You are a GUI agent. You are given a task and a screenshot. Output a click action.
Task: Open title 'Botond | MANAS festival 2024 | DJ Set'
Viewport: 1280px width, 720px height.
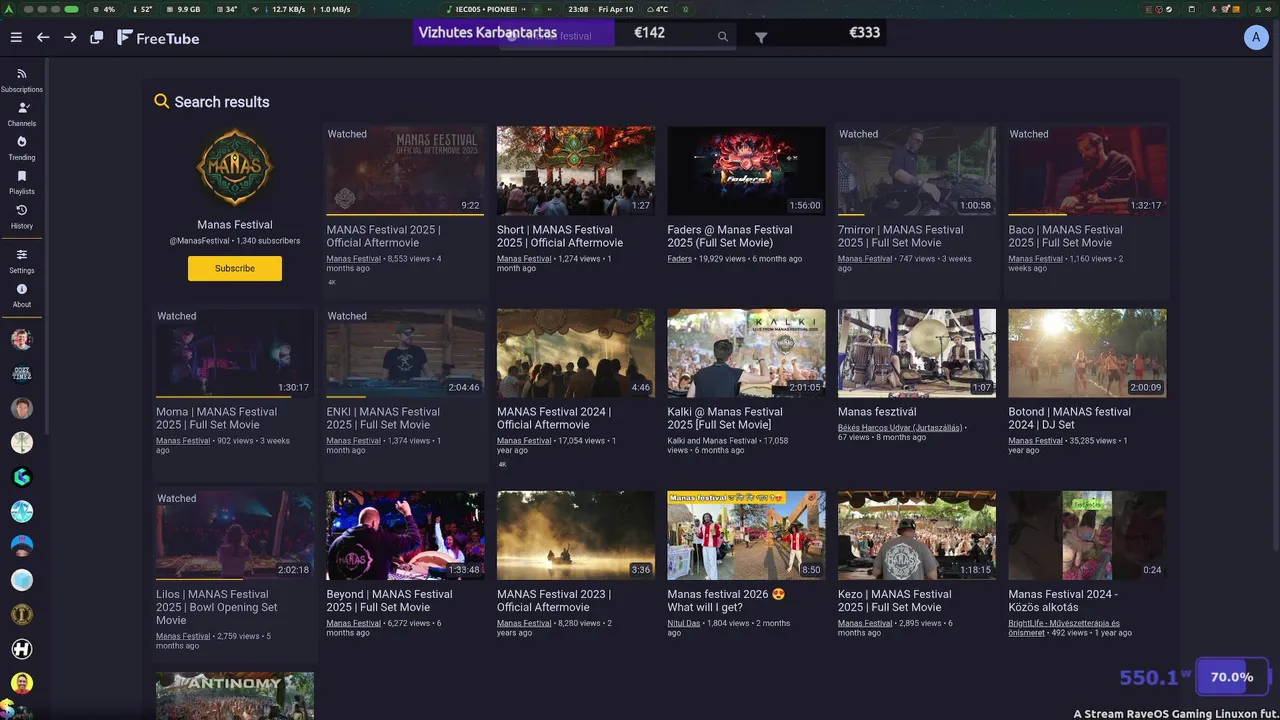[x=1070, y=418]
